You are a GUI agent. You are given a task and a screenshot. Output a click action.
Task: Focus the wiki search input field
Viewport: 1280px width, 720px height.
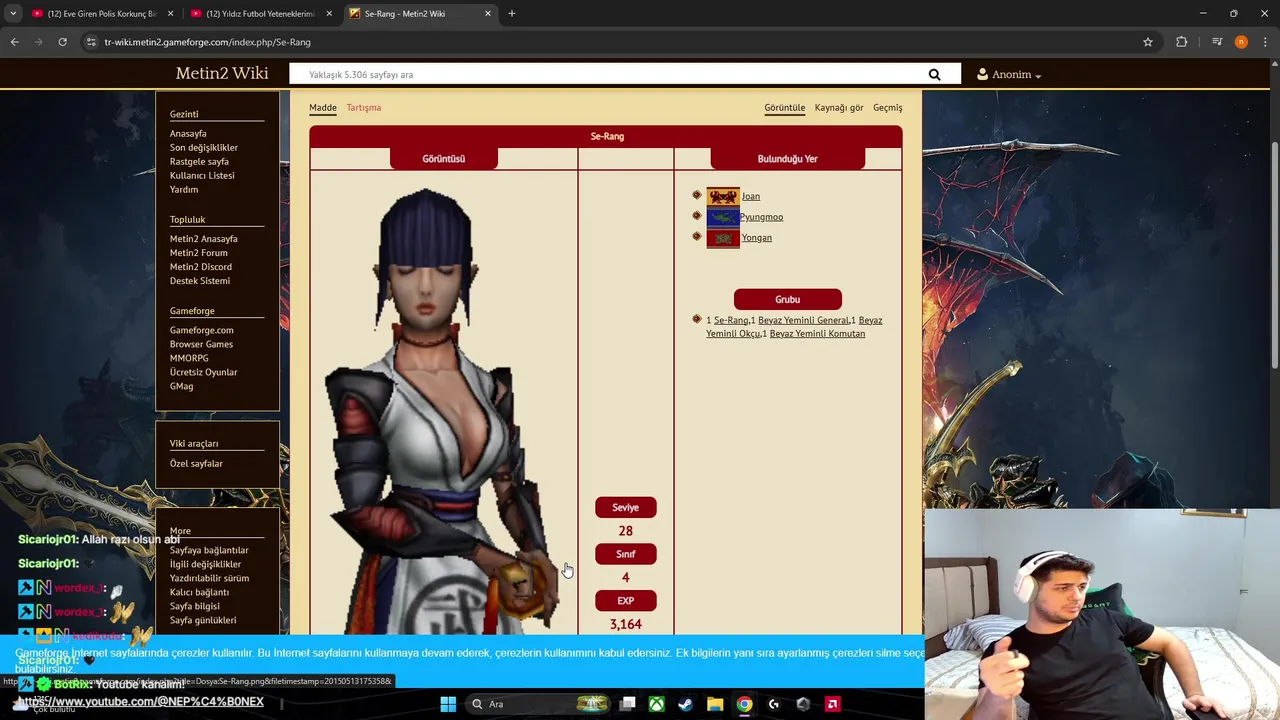[x=610, y=74]
